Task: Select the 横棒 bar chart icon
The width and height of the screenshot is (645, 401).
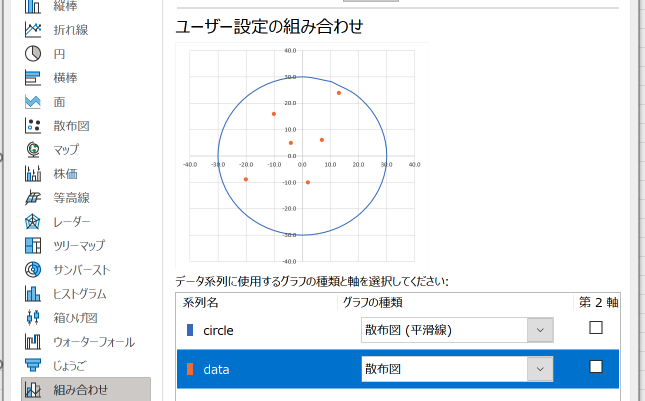Action: (x=33, y=78)
